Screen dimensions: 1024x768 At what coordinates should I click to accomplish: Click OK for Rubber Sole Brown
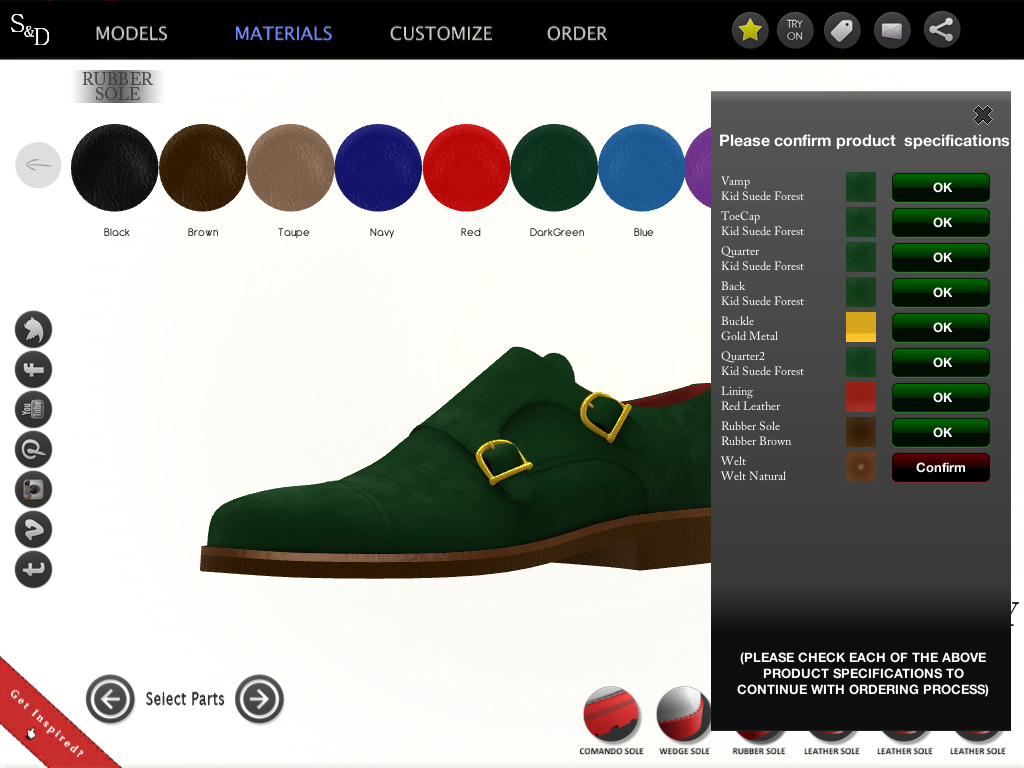[941, 432]
